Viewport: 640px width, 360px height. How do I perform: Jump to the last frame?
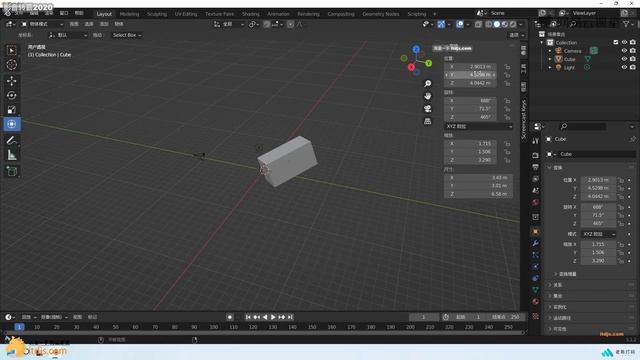click(290, 317)
